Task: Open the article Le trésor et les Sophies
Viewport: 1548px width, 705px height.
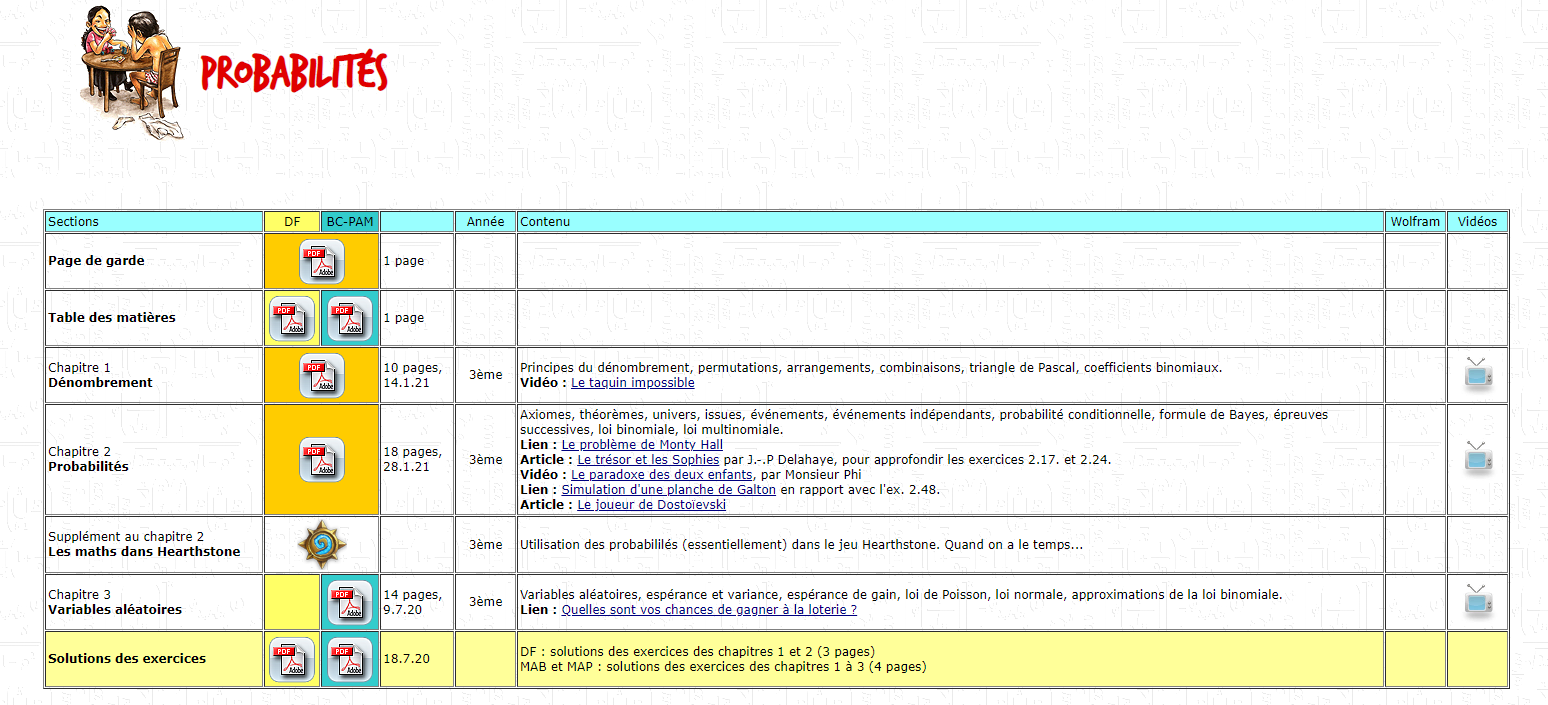Action: point(648,460)
